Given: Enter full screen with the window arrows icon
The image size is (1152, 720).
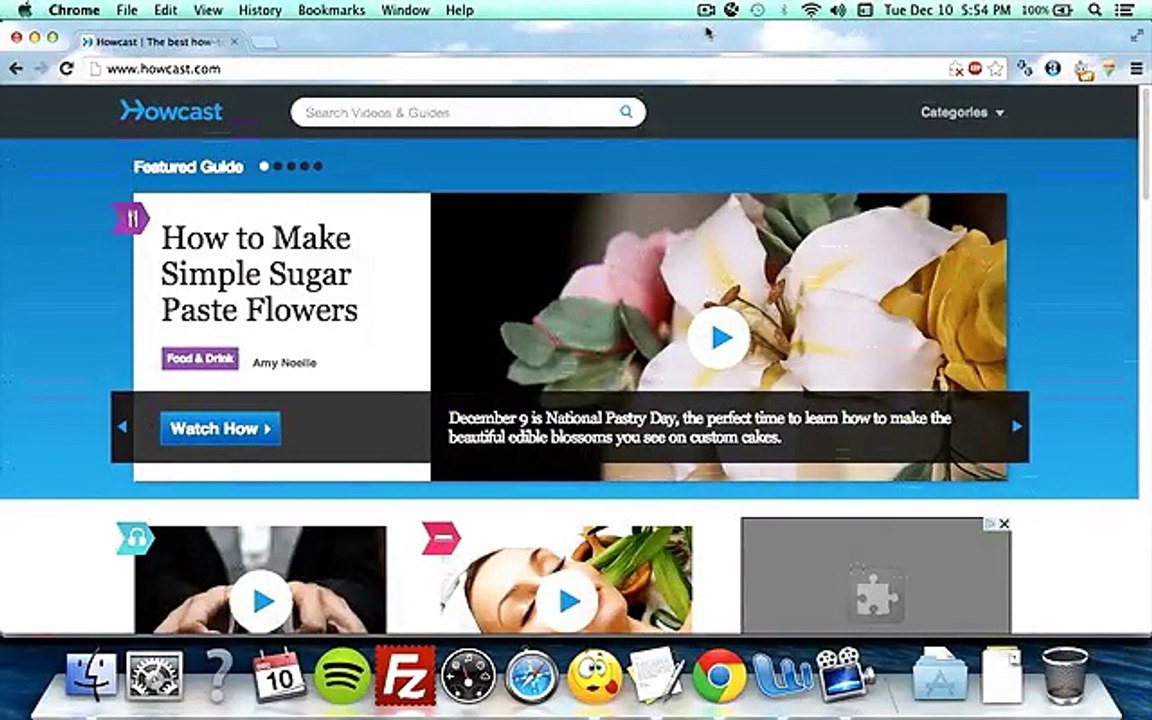Looking at the screenshot, I should pyautogui.click(x=1136, y=36).
